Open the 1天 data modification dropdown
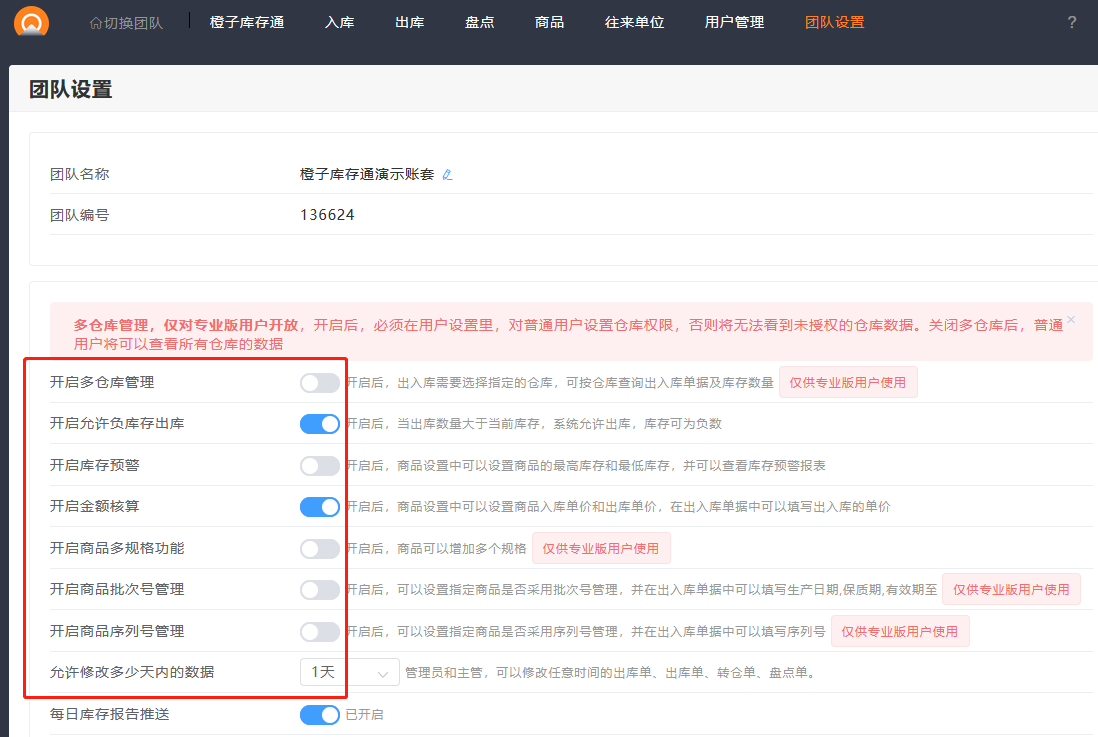 click(x=349, y=673)
